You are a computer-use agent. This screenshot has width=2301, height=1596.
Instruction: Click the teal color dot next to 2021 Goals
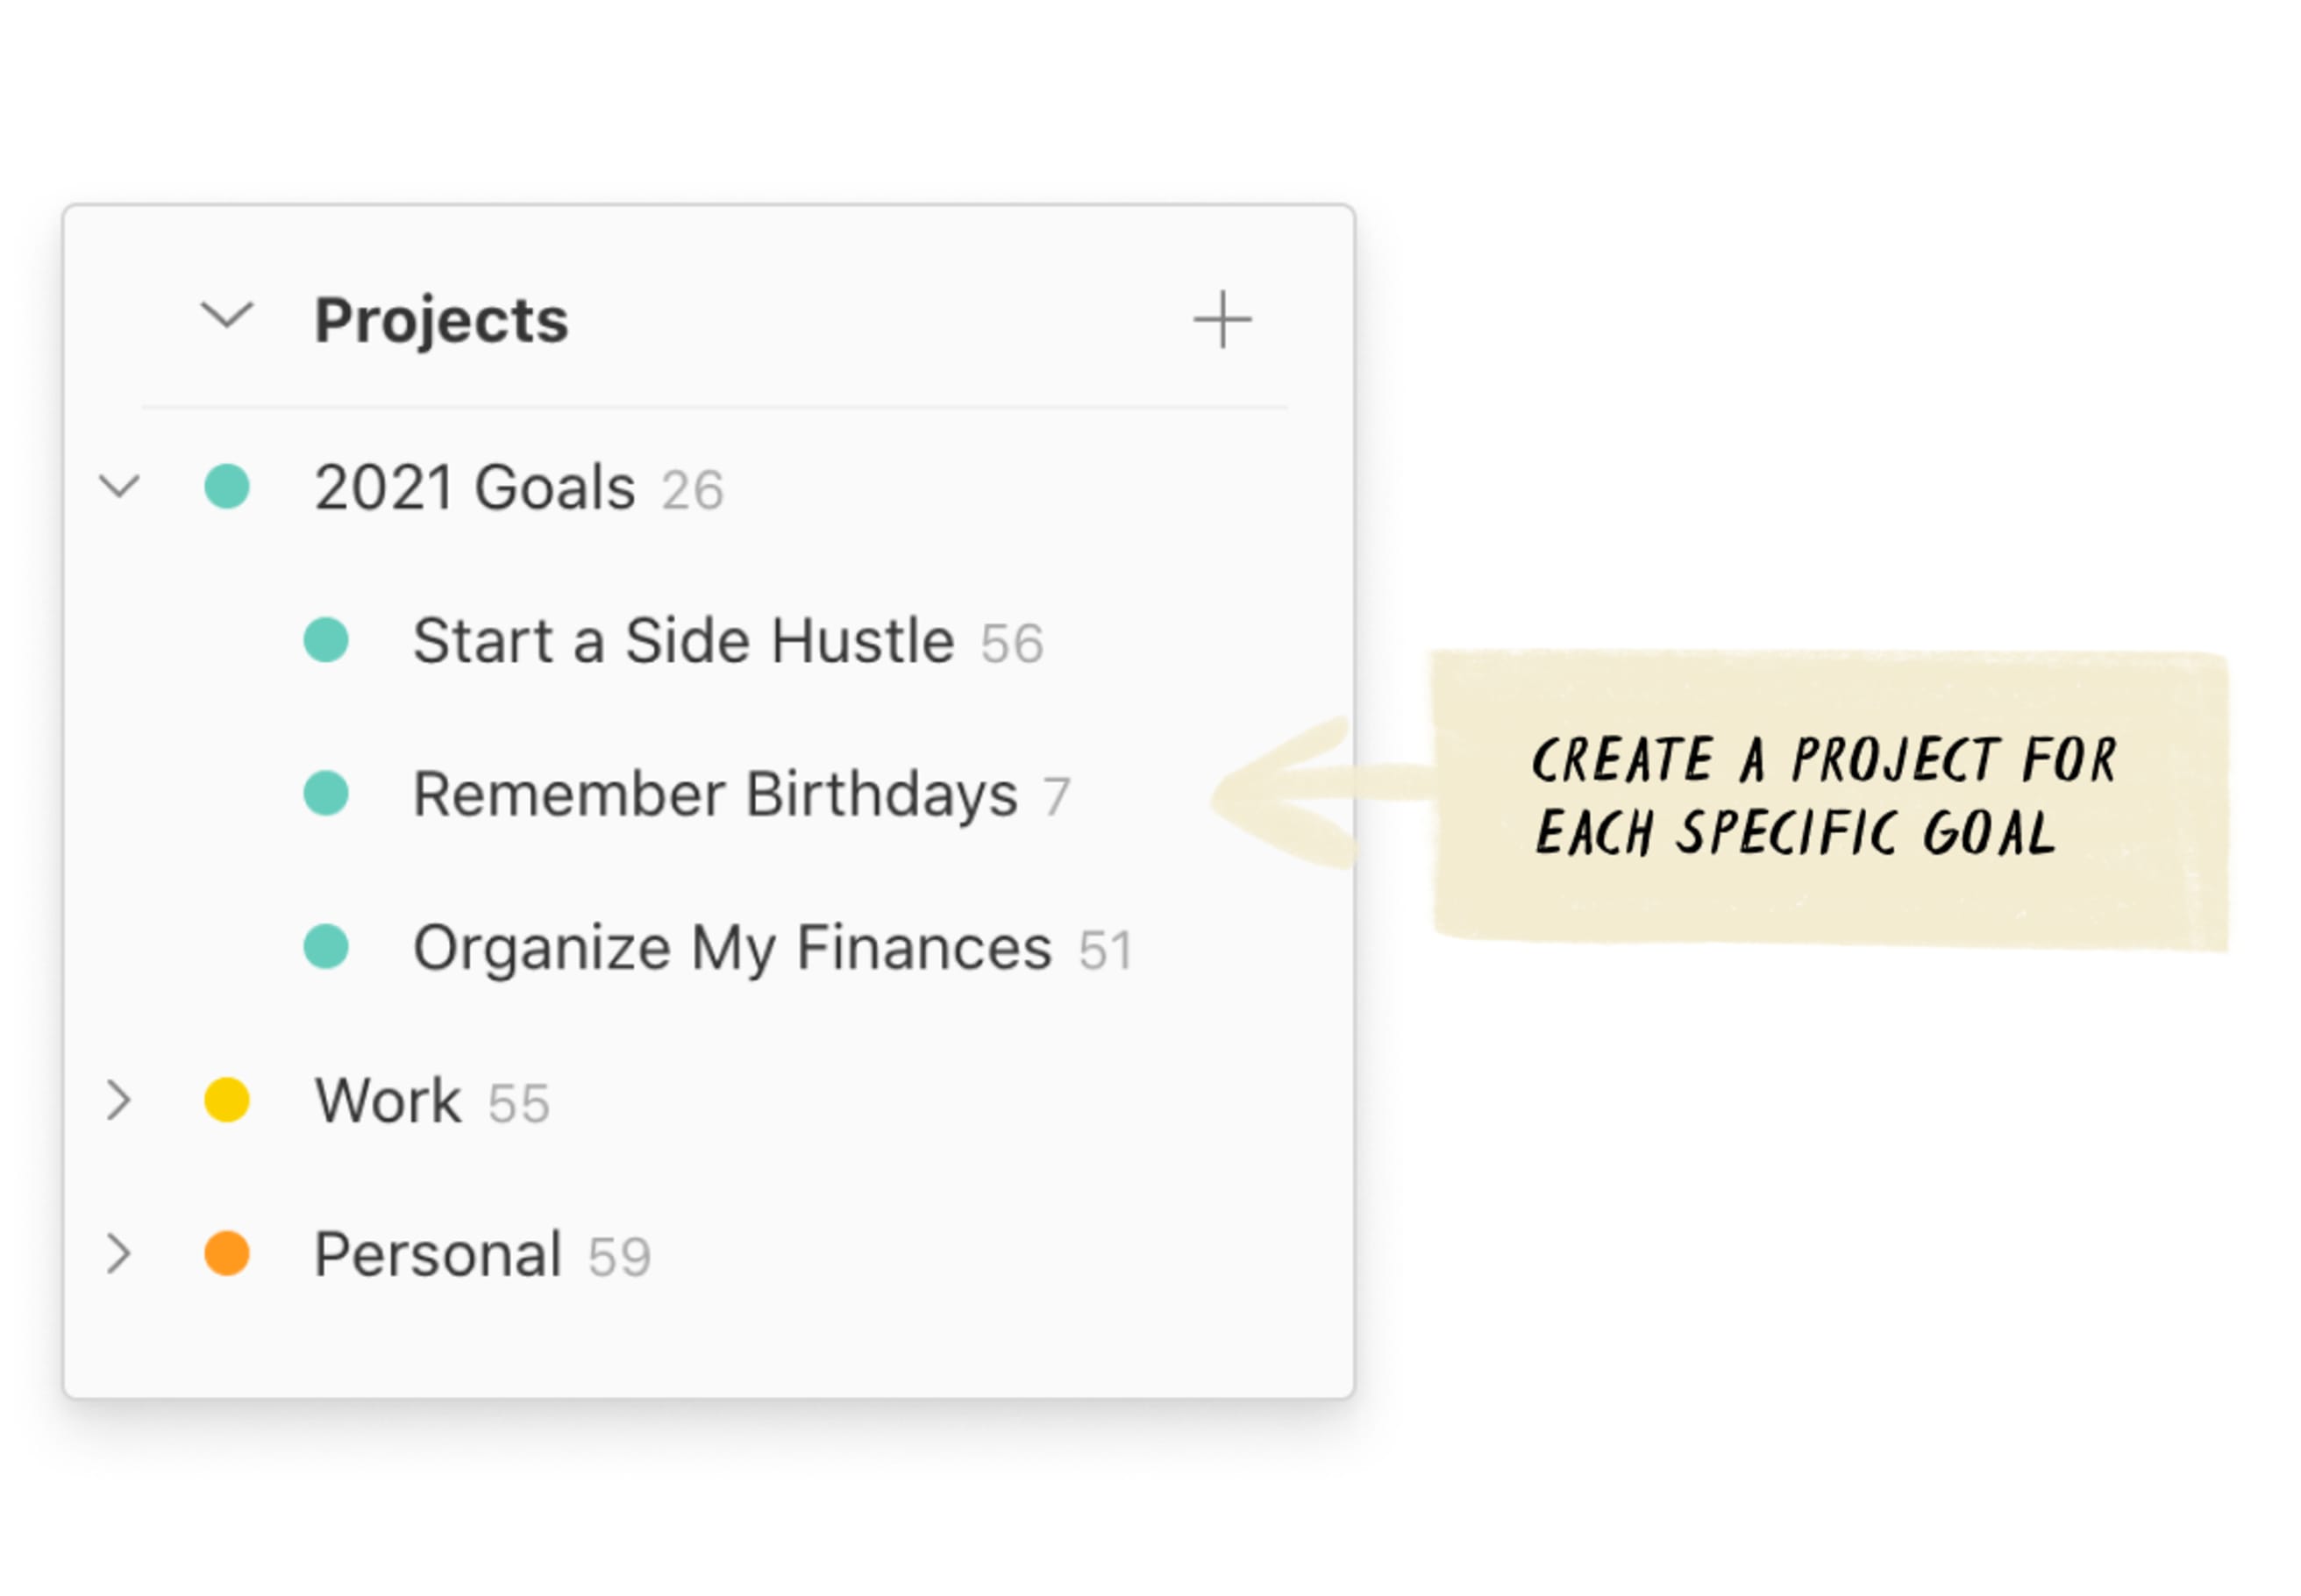[231, 487]
